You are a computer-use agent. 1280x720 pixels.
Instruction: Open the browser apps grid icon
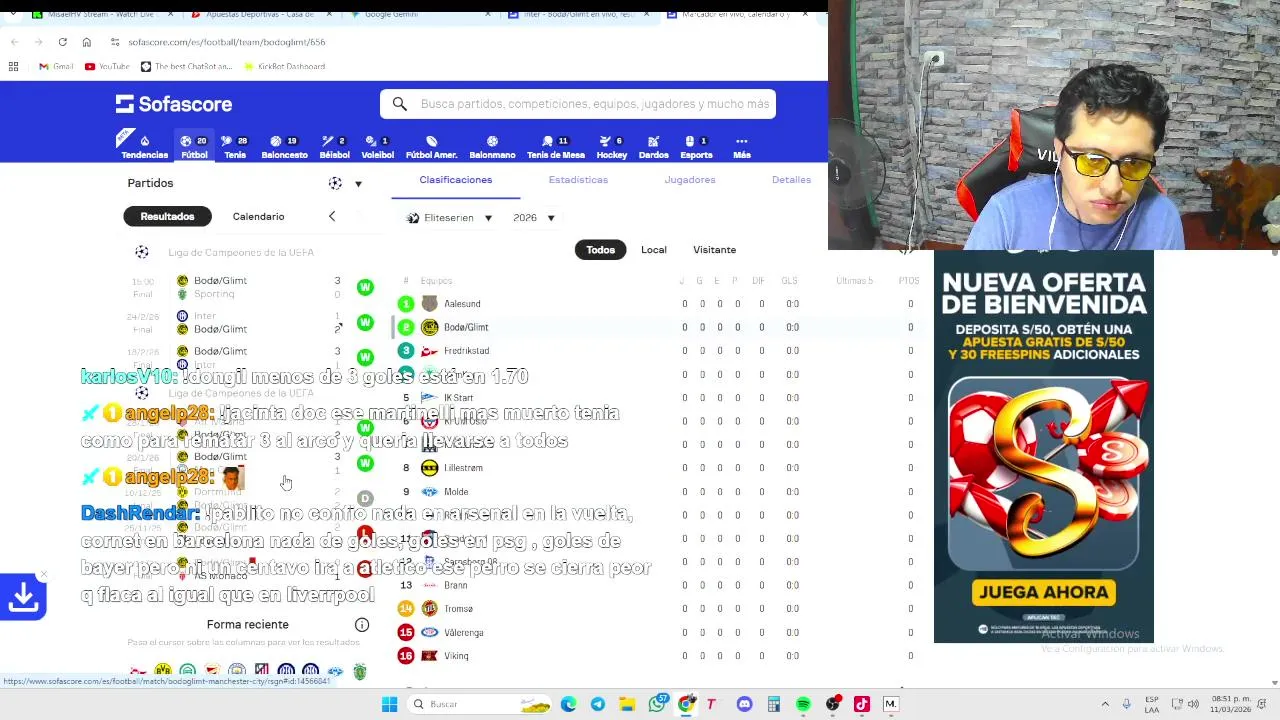(13, 67)
